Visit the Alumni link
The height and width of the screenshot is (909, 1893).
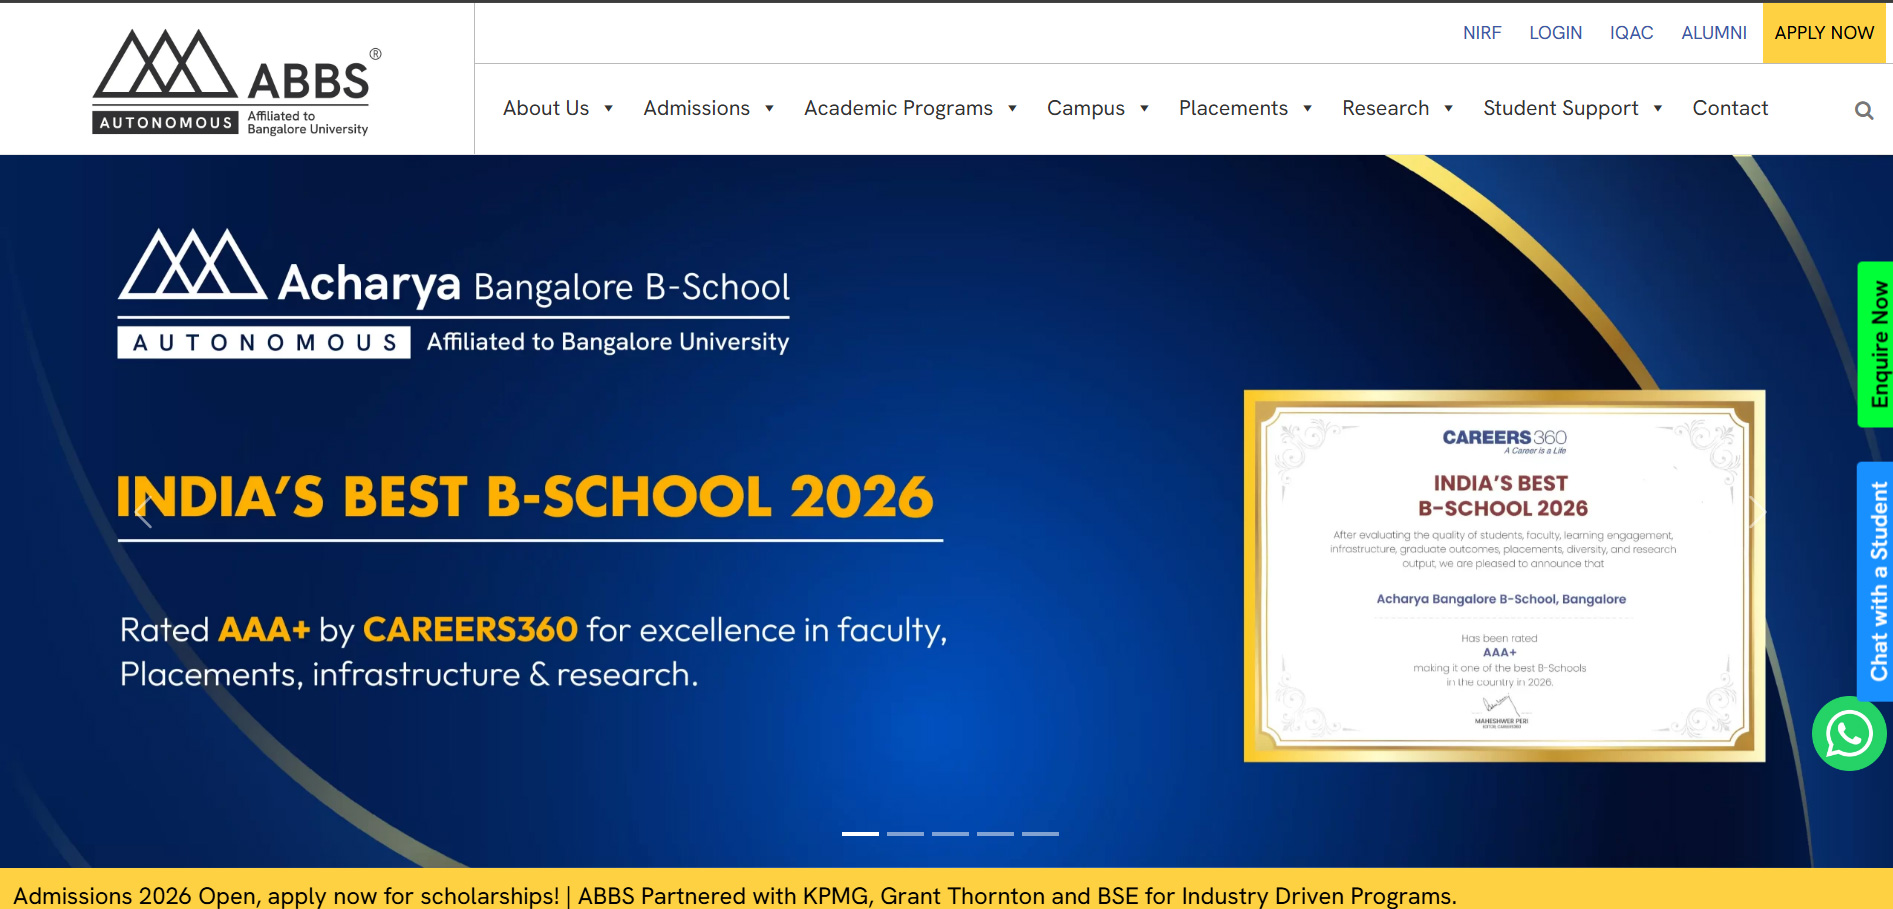pyautogui.click(x=1713, y=33)
